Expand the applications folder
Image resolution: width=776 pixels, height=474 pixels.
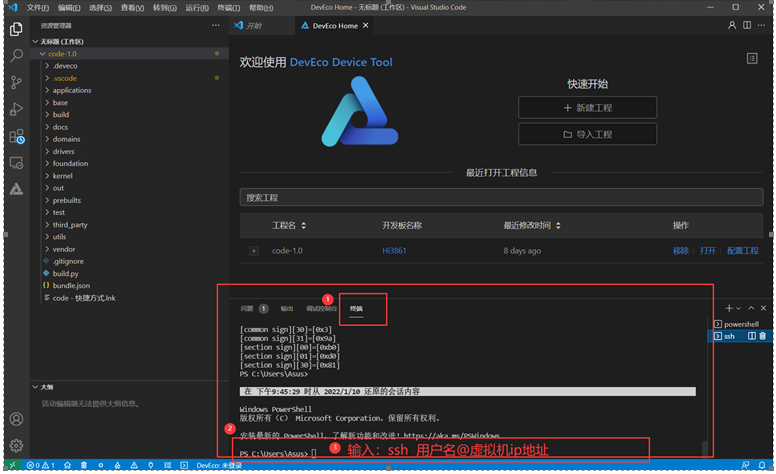(72, 90)
